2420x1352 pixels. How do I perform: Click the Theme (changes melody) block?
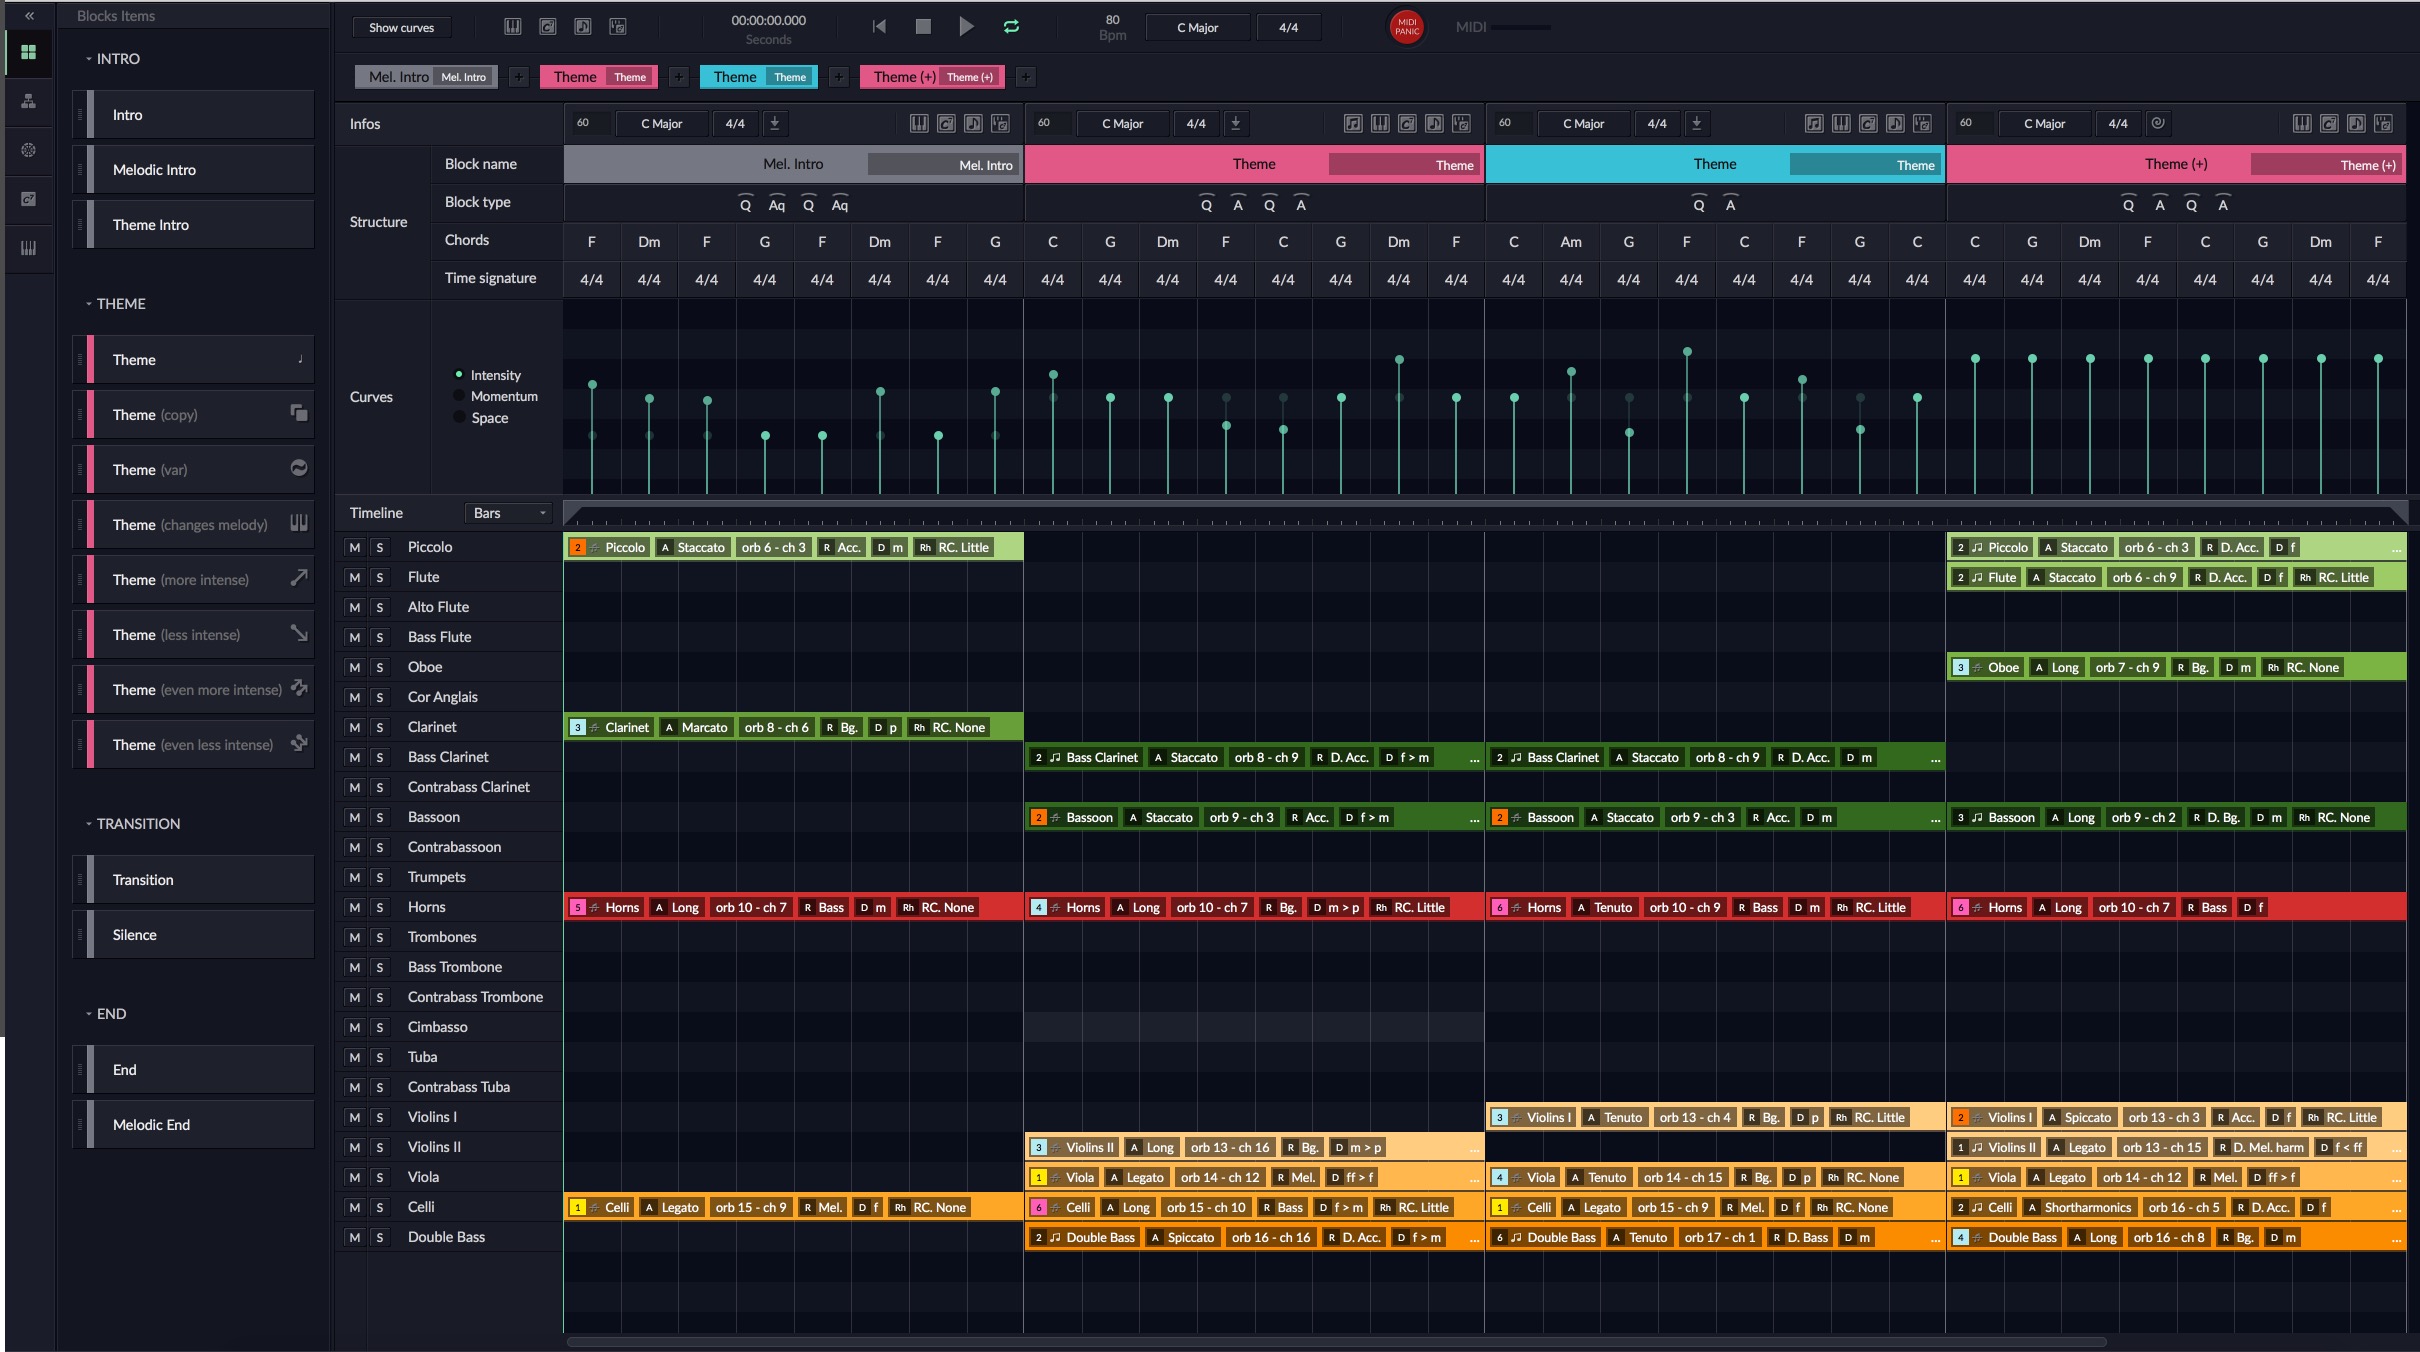[x=188, y=524]
